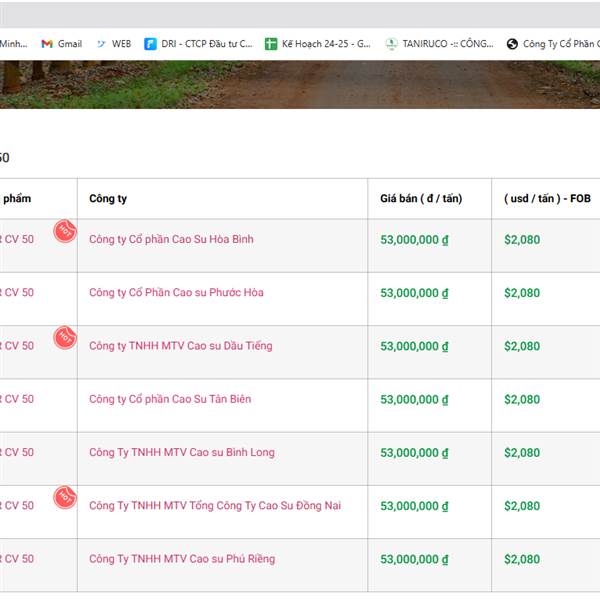The width and height of the screenshot is (600, 600).
Task: Open Công Ty TNHH MTV Cao su Phú Riềng
Action: pos(182,559)
